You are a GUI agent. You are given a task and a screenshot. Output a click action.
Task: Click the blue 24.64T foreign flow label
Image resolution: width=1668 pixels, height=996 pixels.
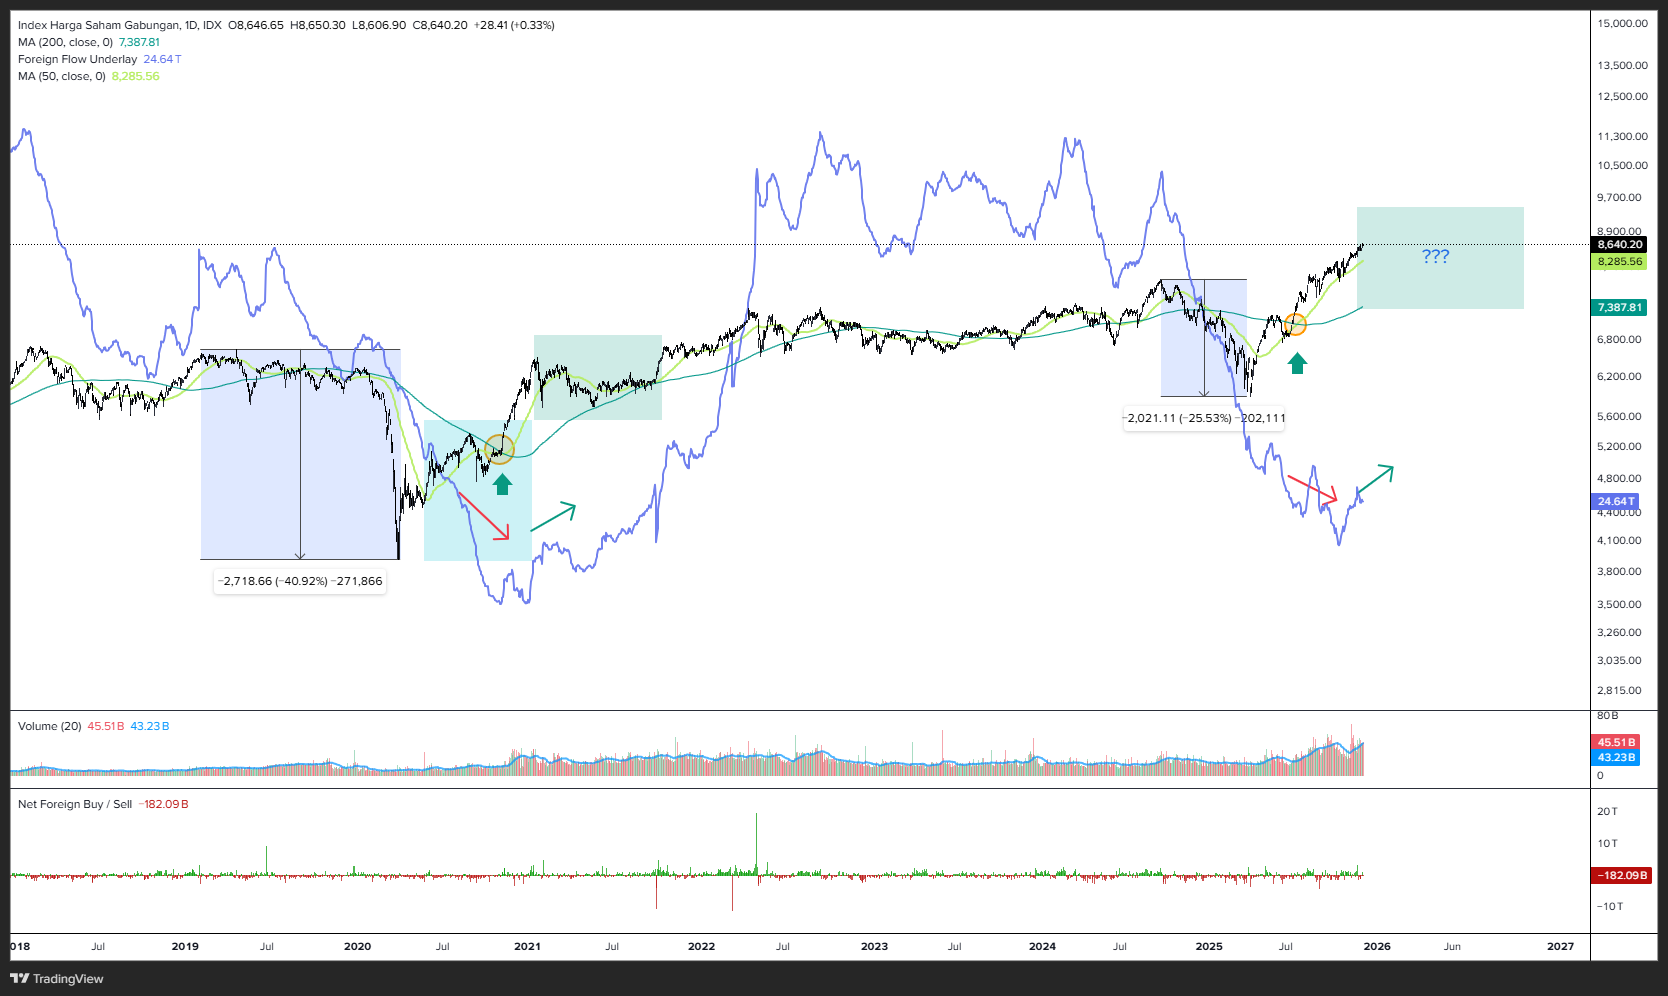(x=1616, y=501)
